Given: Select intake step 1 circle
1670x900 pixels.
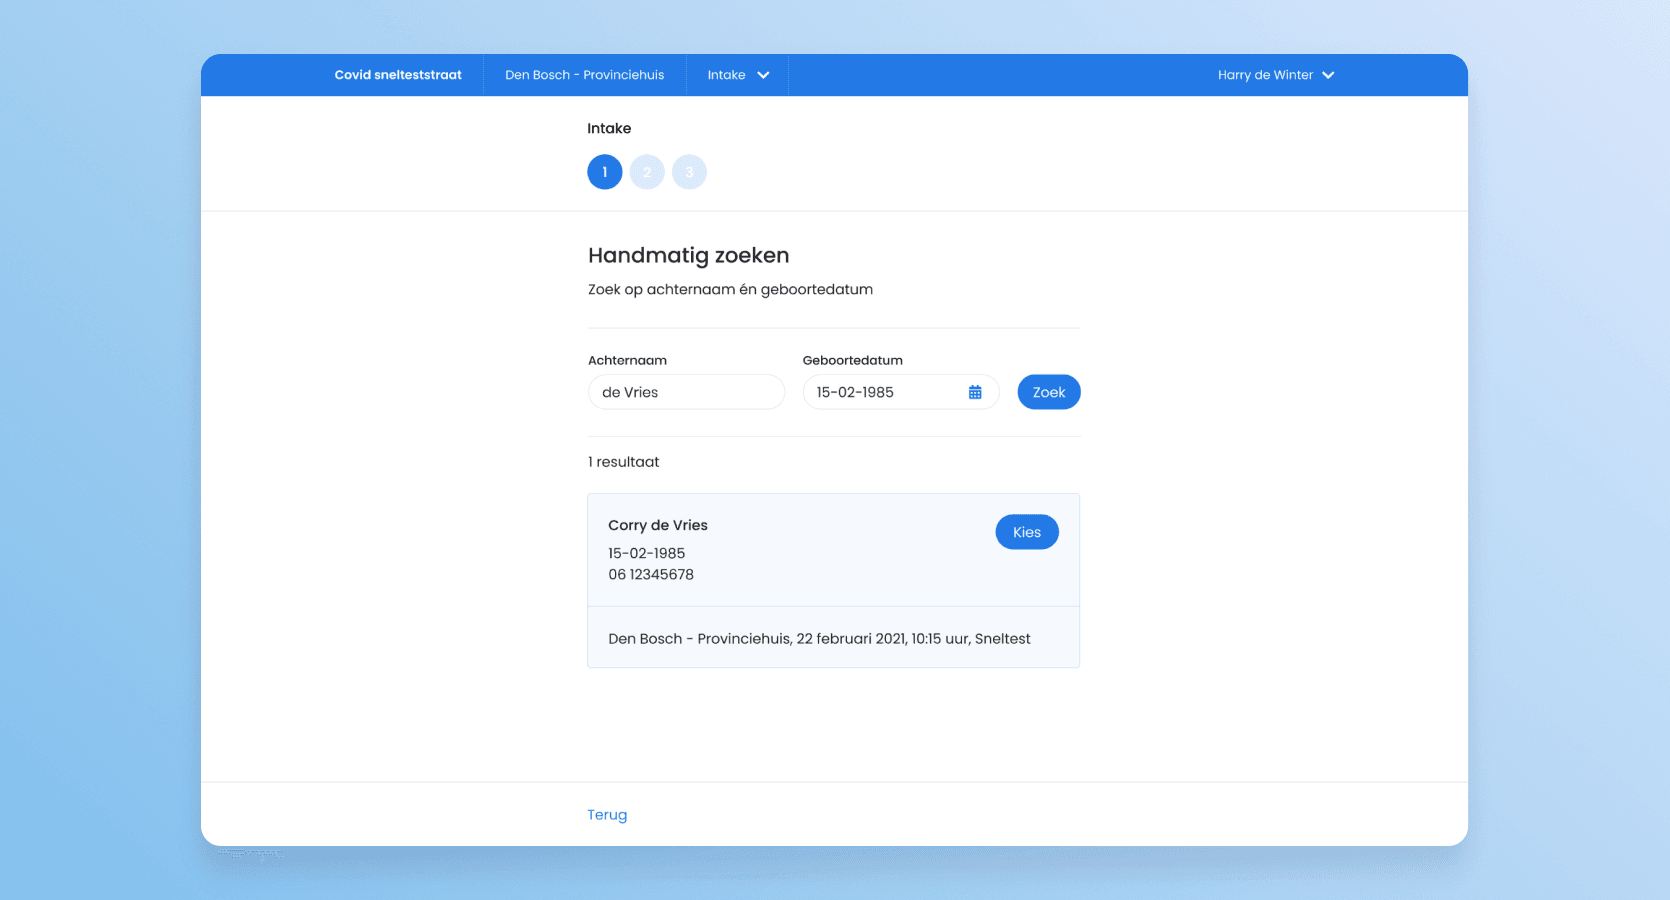Looking at the screenshot, I should coord(605,172).
